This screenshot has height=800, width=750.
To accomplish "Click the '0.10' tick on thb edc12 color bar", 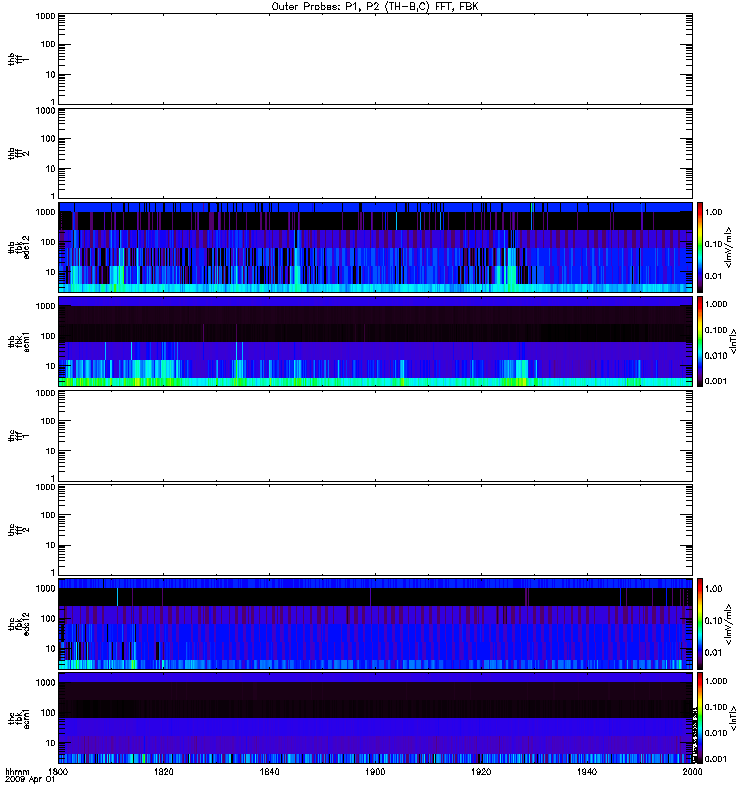I will click(x=713, y=244).
